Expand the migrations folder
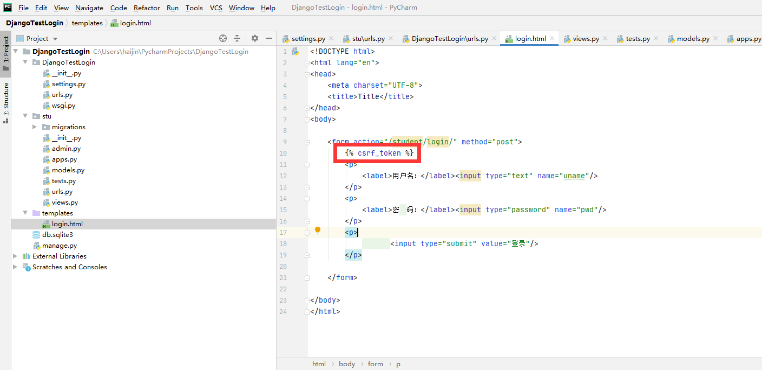 click(x=35, y=127)
